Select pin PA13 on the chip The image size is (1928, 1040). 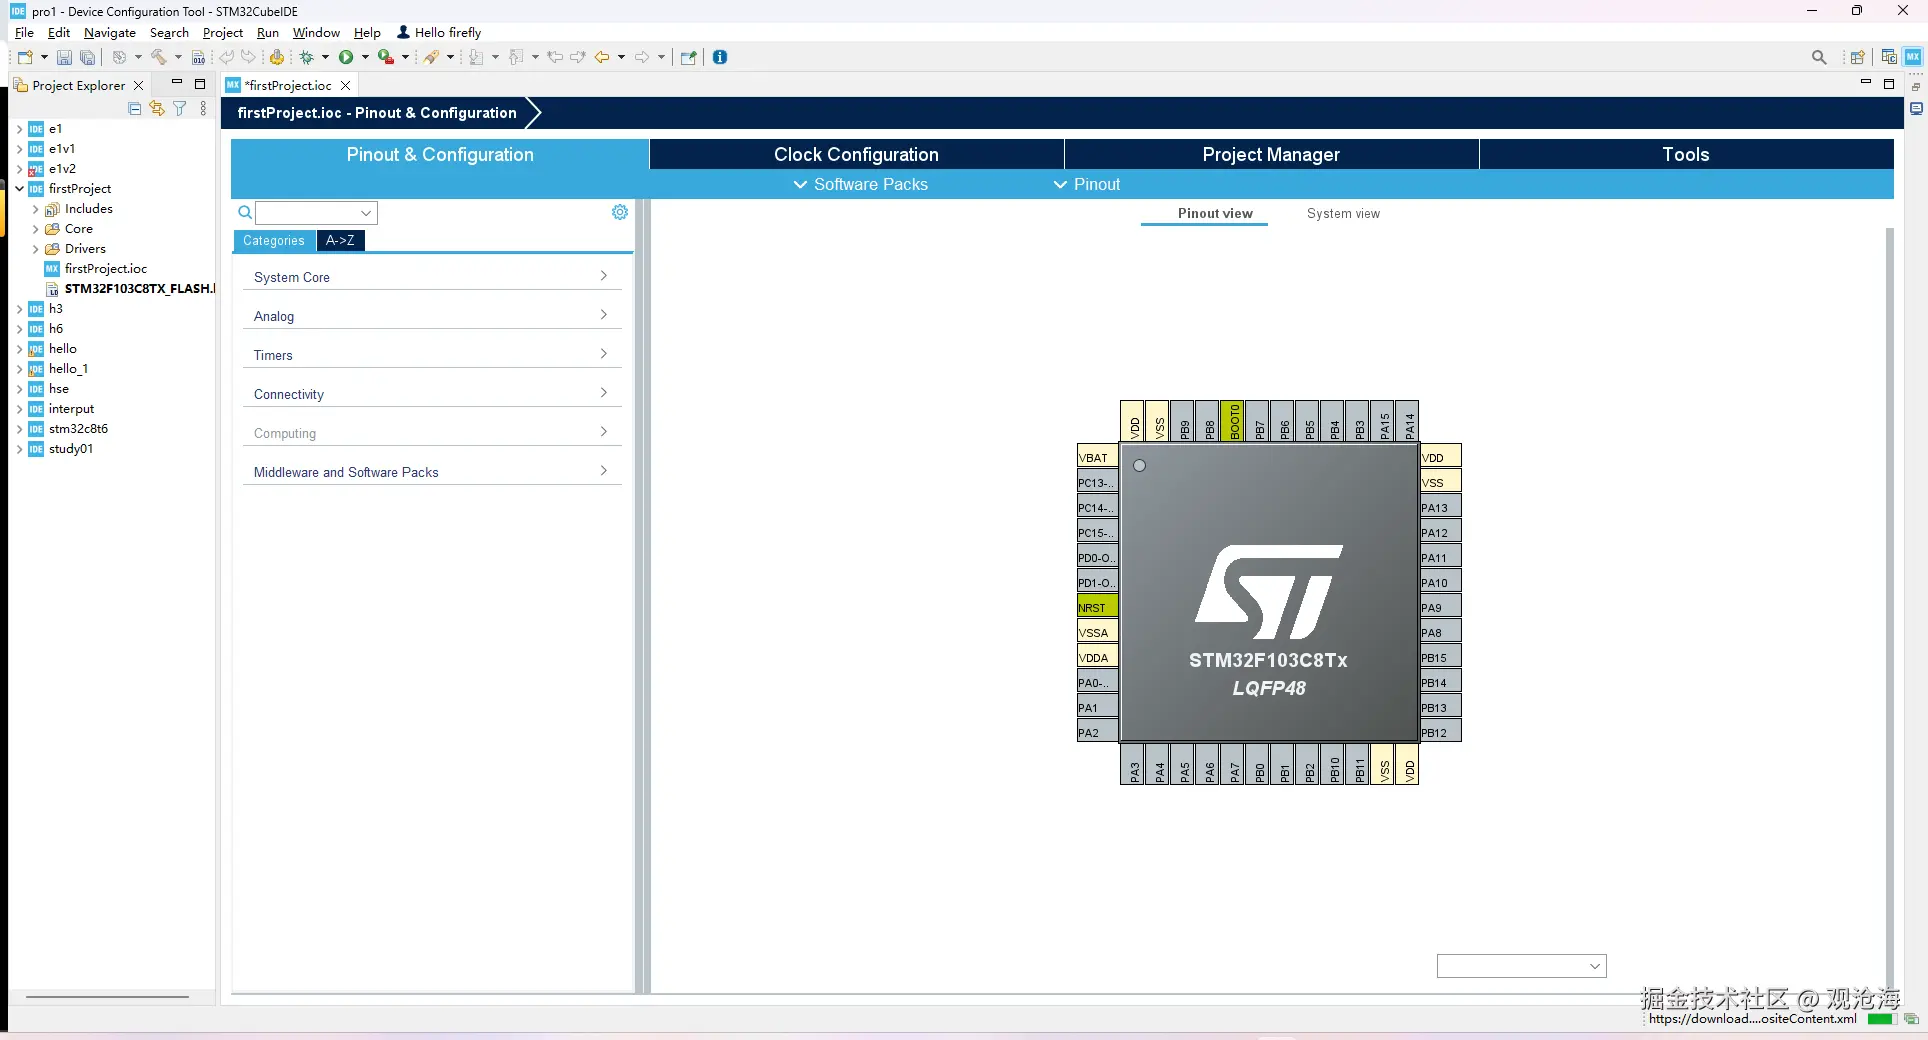pos(1441,507)
